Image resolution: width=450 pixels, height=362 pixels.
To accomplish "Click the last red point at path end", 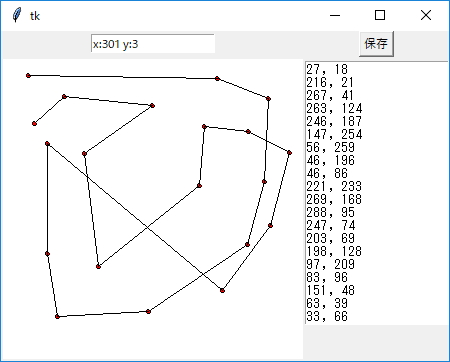I will (x=34, y=124).
